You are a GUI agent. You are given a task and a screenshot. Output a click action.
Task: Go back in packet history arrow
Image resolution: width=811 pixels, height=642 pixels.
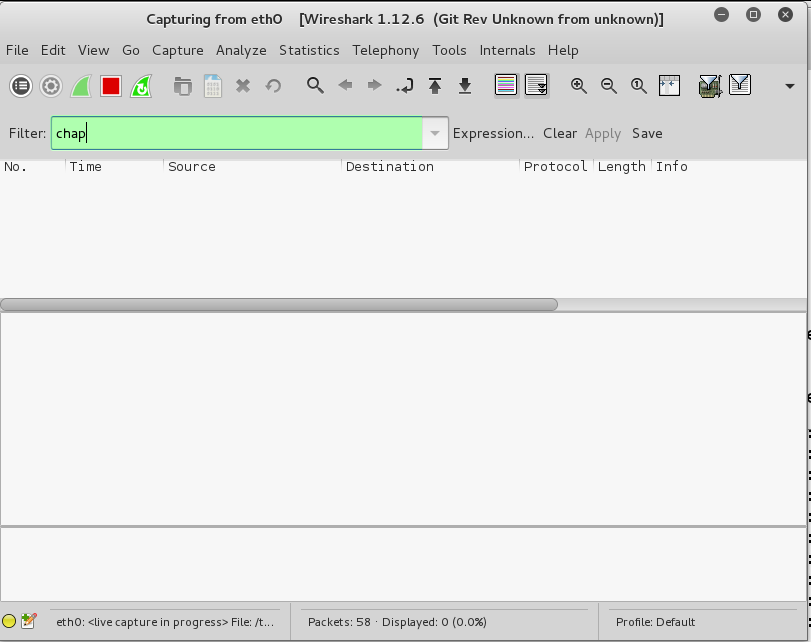click(345, 85)
